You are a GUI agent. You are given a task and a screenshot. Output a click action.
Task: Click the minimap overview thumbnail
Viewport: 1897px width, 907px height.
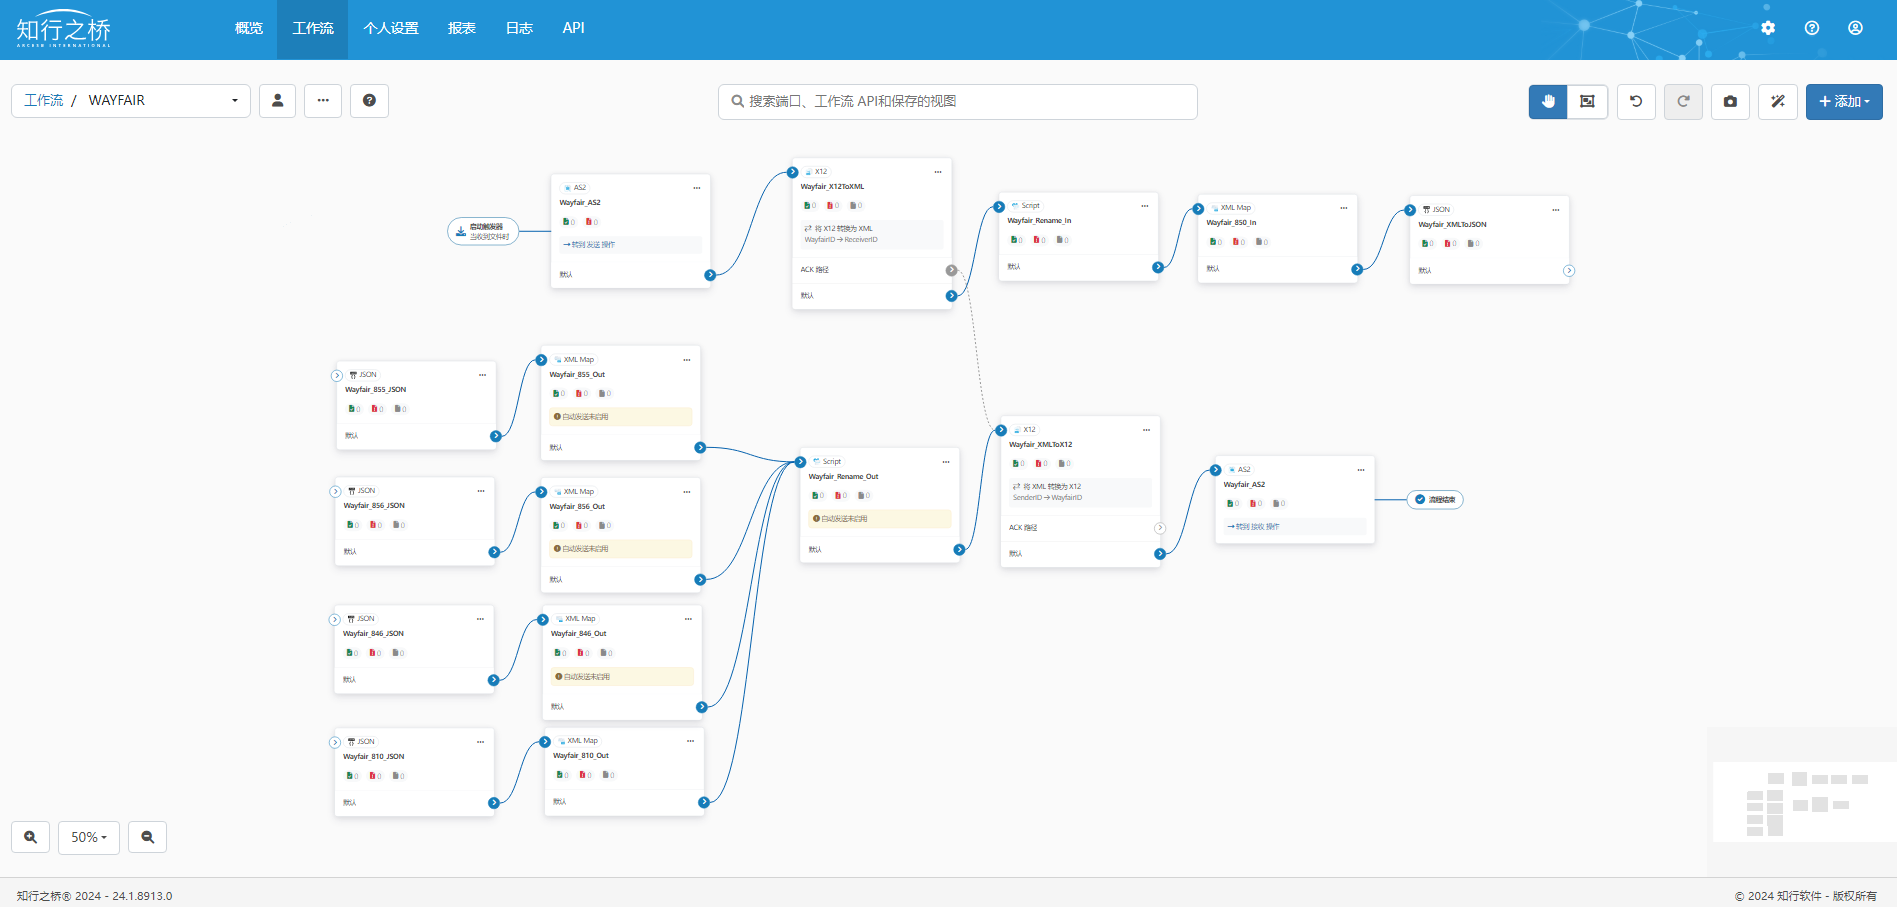(x=1805, y=803)
